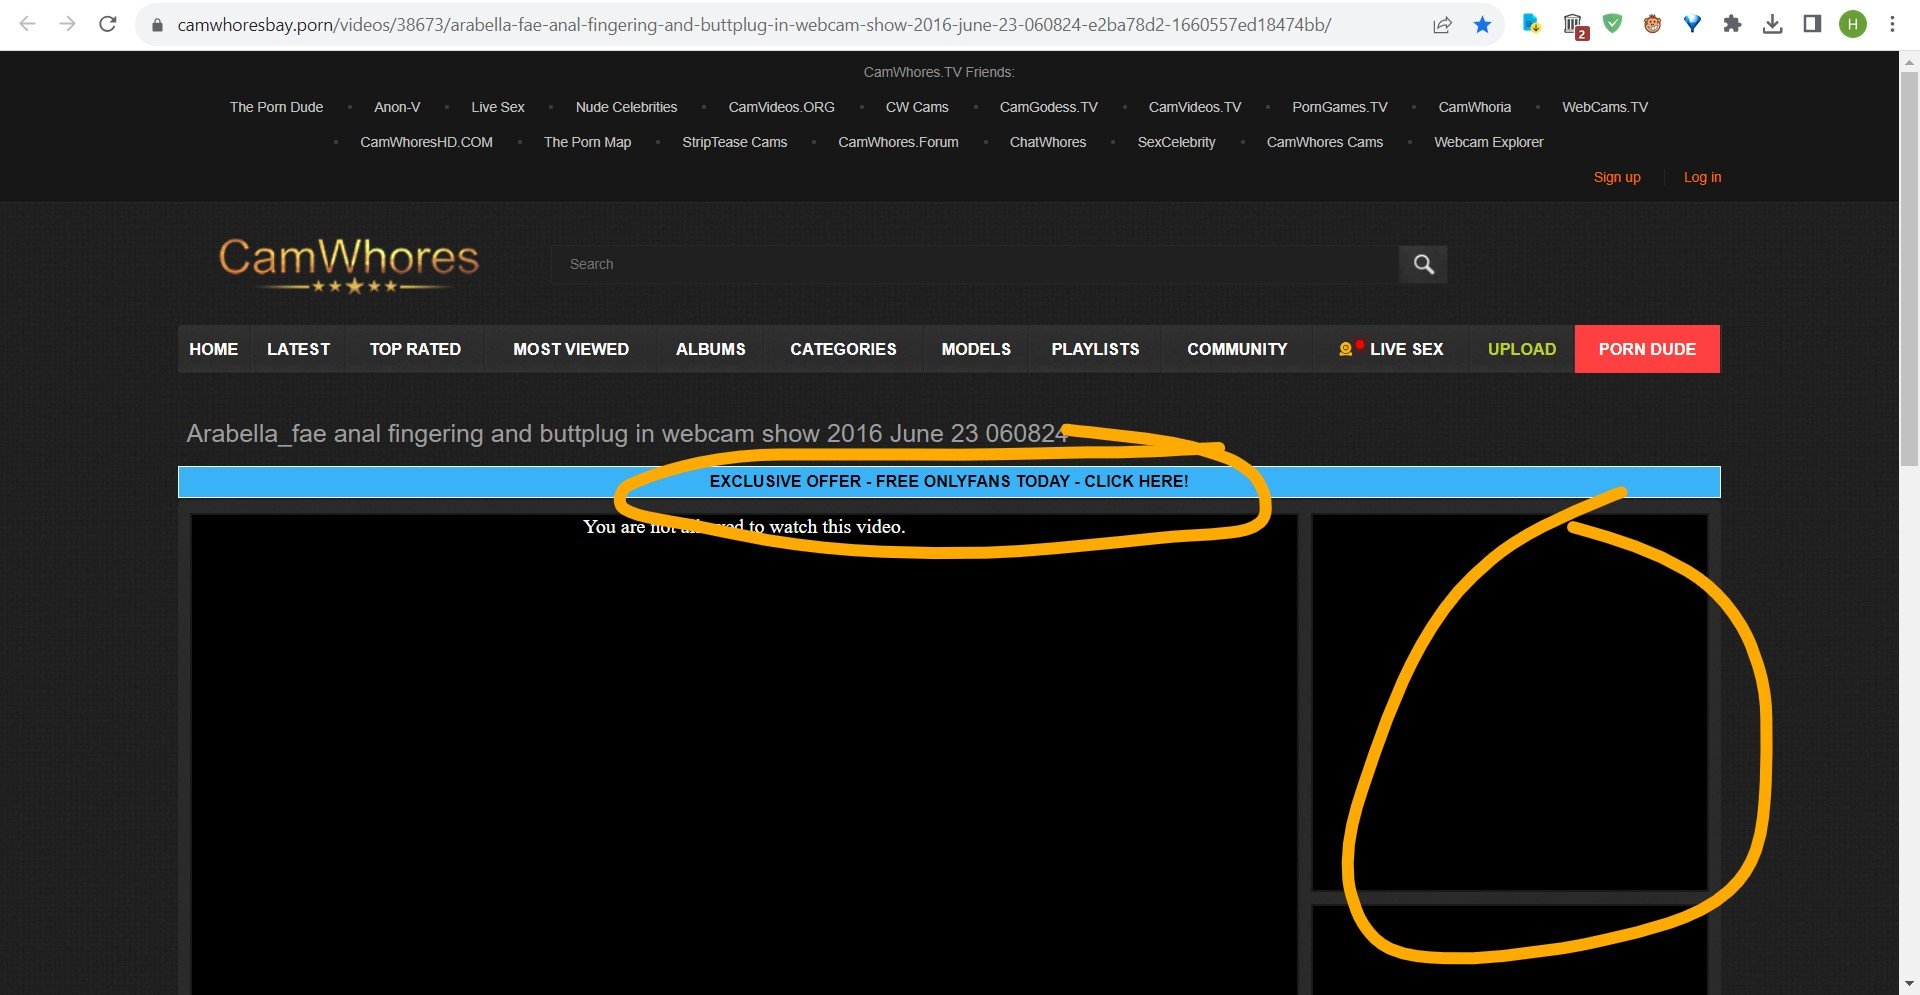Click into the site Search field
The height and width of the screenshot is (995, 1920).
pyautogui.click(x=970, y=264)
